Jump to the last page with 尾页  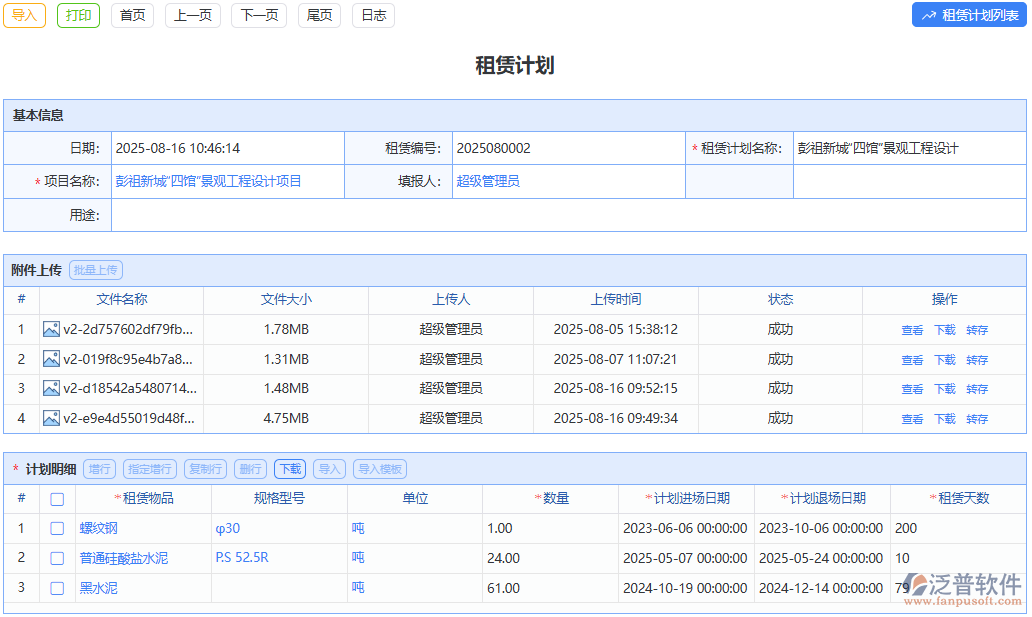(318, 15)
